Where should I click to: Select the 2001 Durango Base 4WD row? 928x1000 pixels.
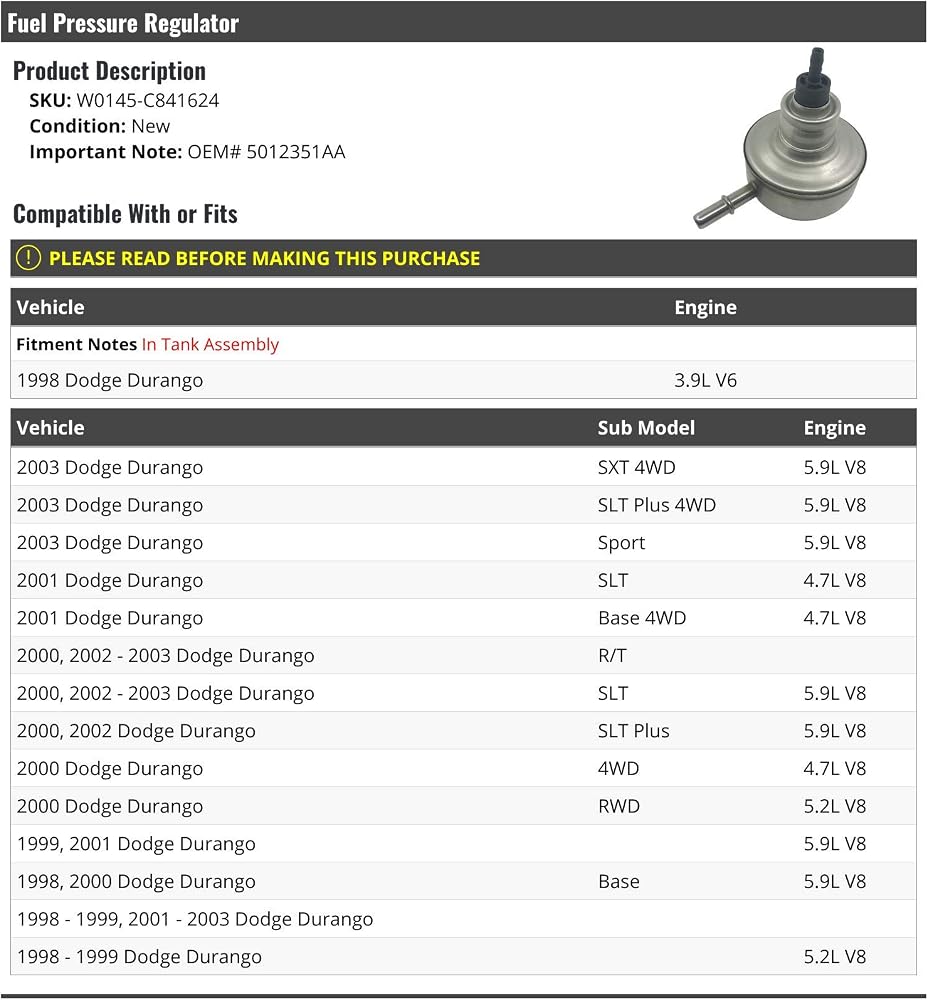point(464,618)
